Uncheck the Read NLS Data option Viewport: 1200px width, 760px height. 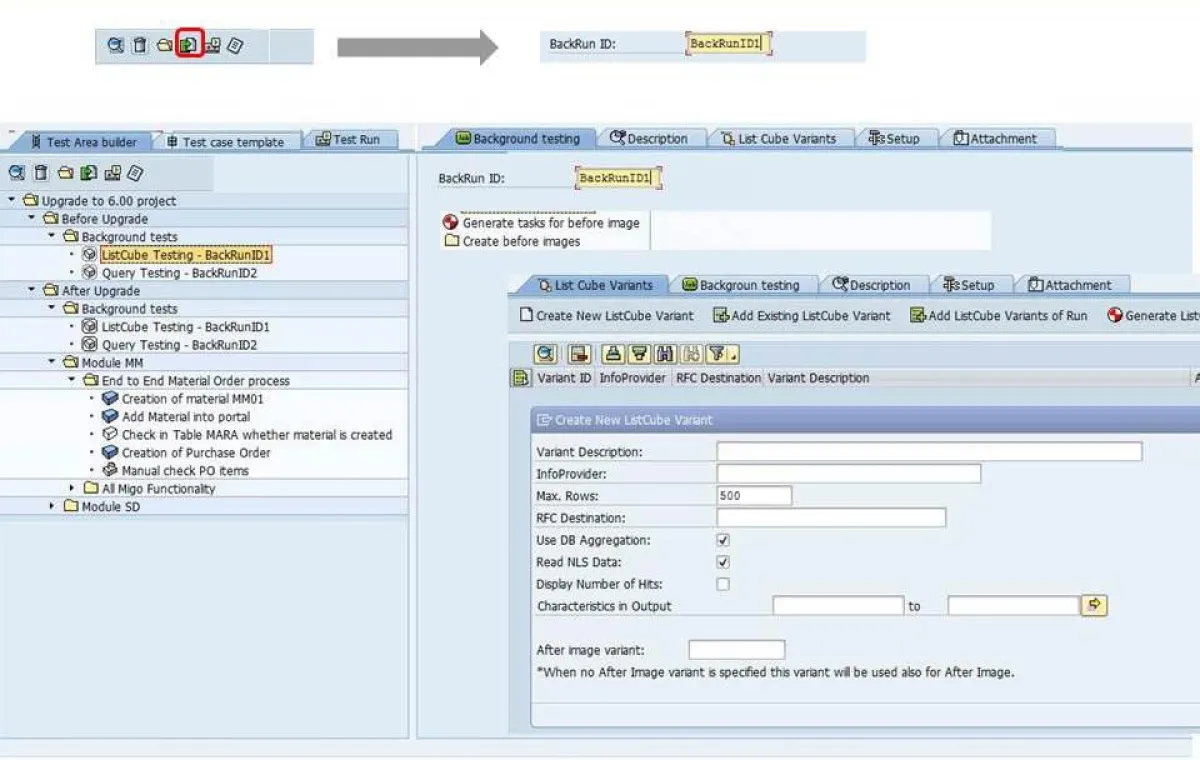point(722,562)
